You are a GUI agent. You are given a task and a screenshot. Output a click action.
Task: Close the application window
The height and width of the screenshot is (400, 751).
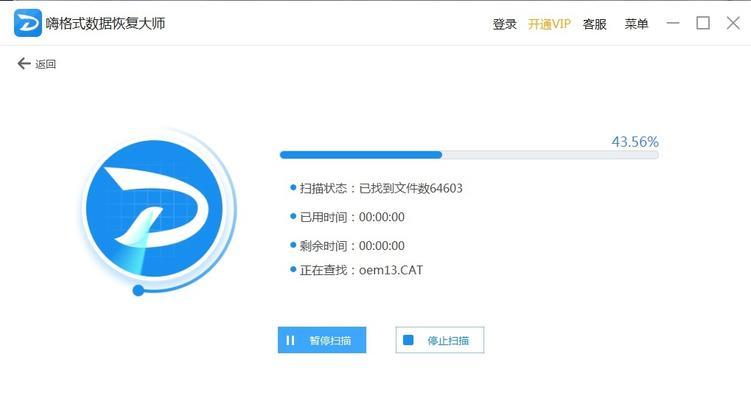tap(733, 23)
